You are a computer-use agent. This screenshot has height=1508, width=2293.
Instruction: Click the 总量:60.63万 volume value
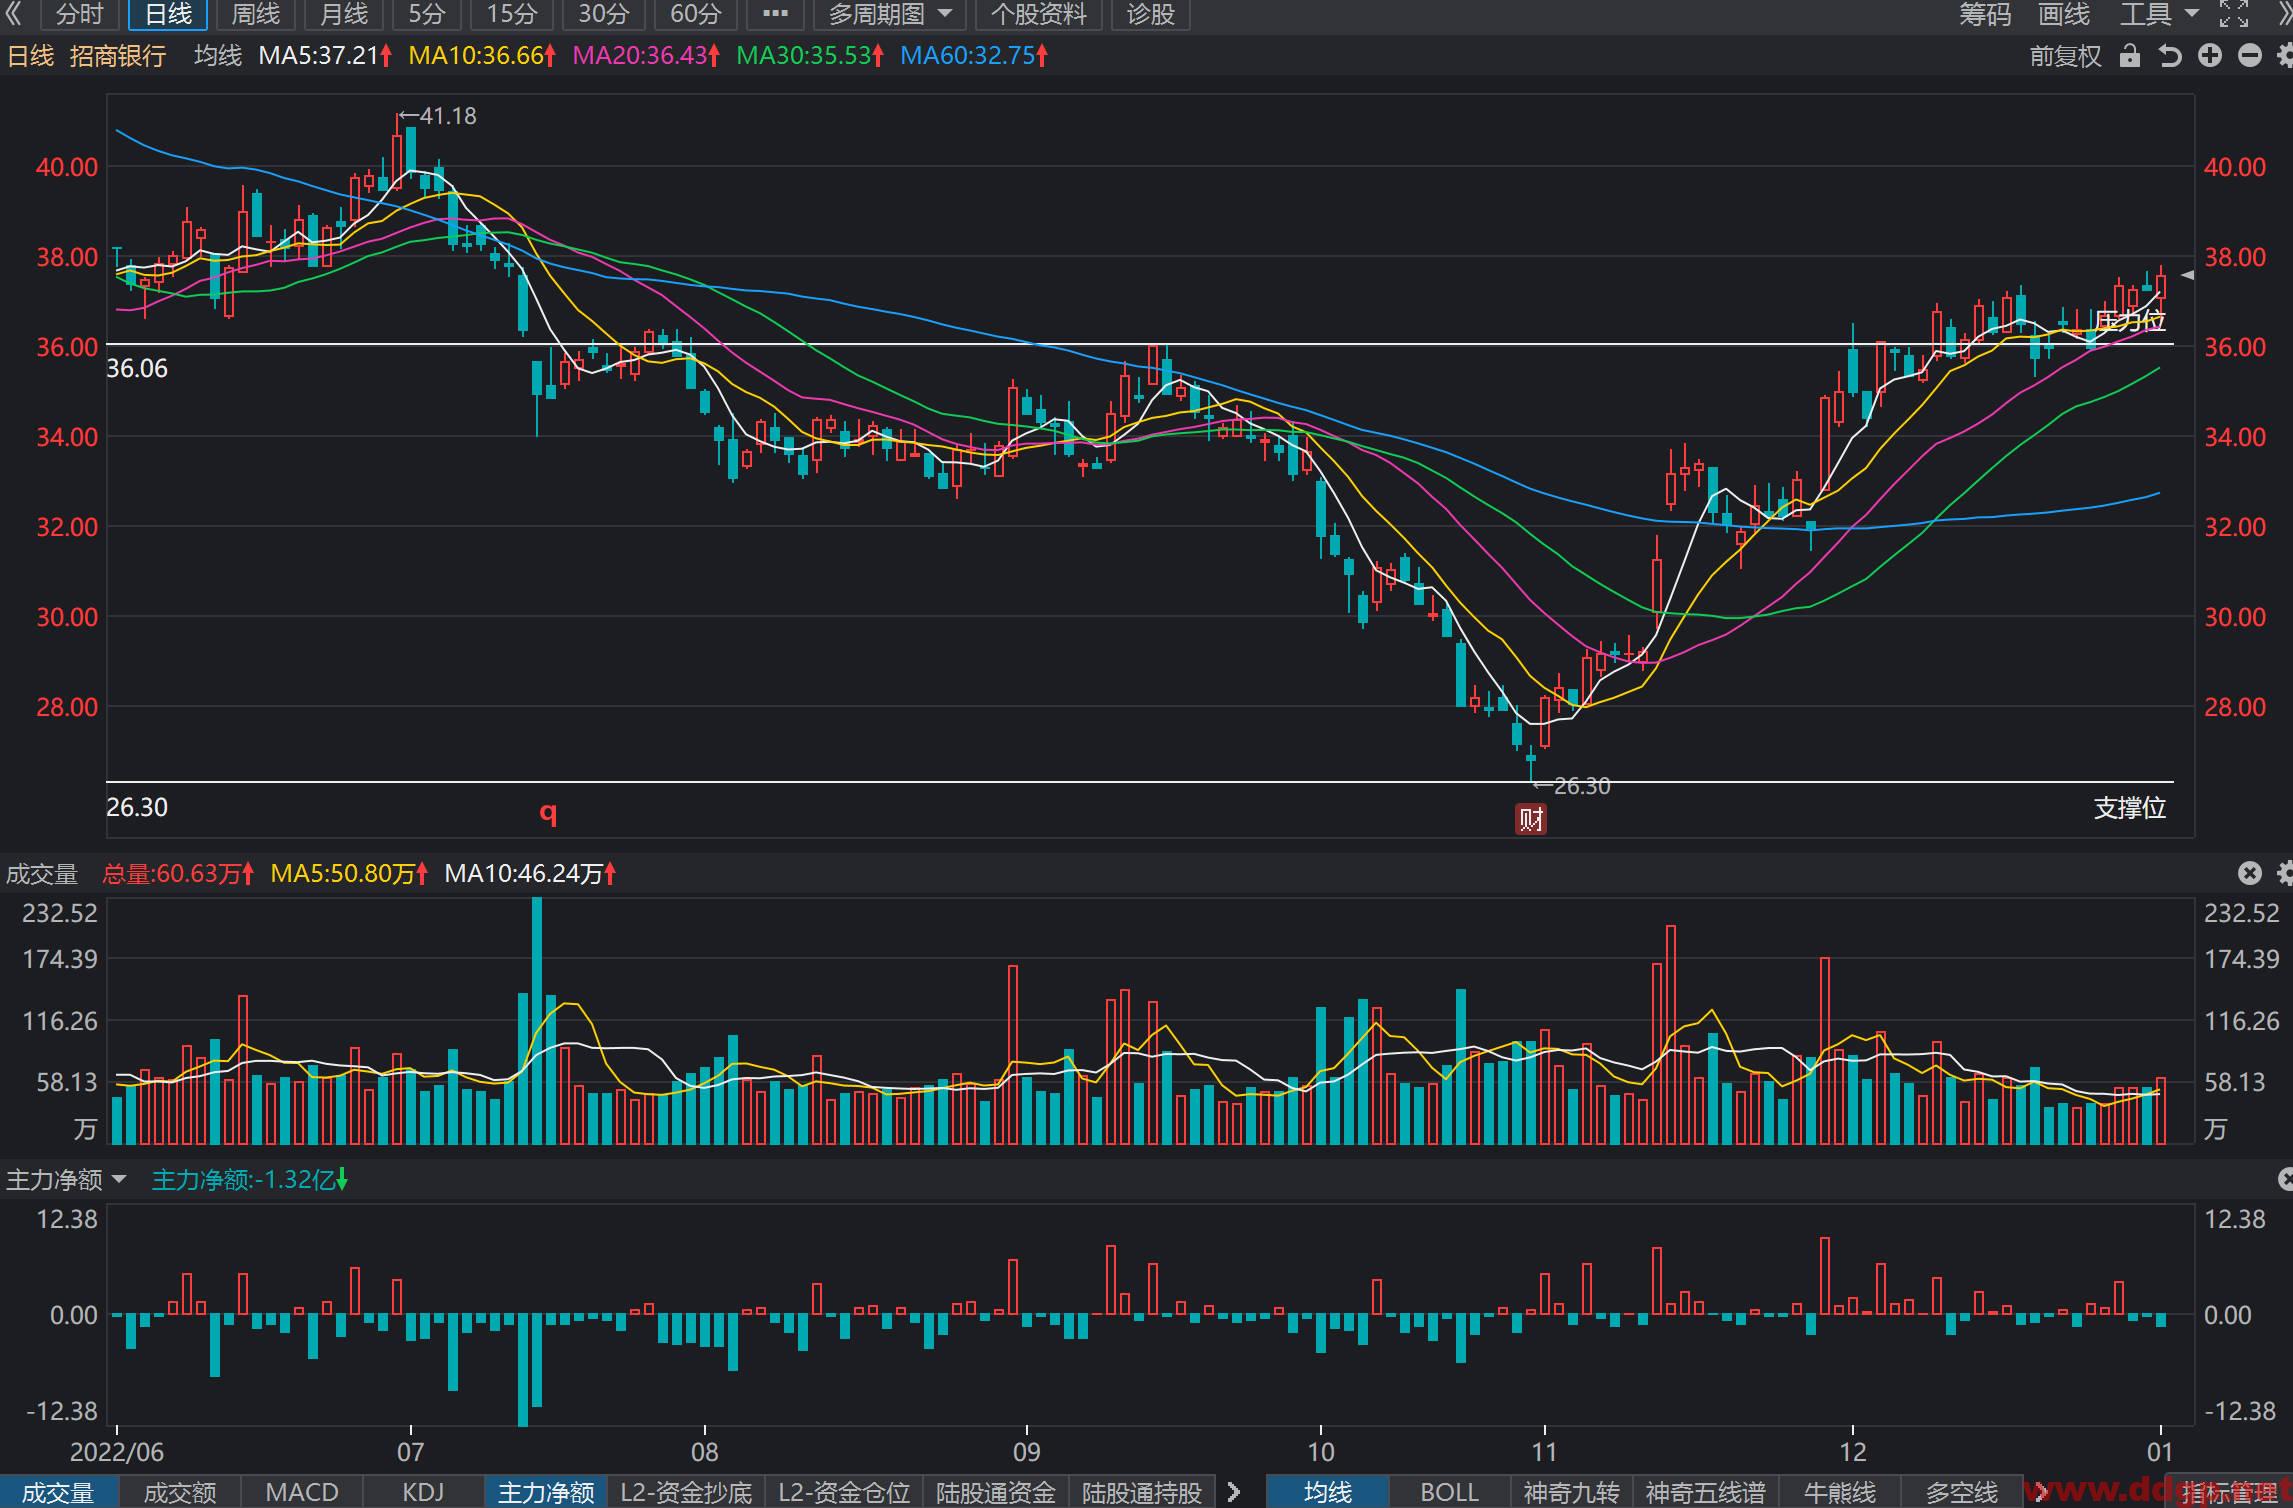(178, 874)
